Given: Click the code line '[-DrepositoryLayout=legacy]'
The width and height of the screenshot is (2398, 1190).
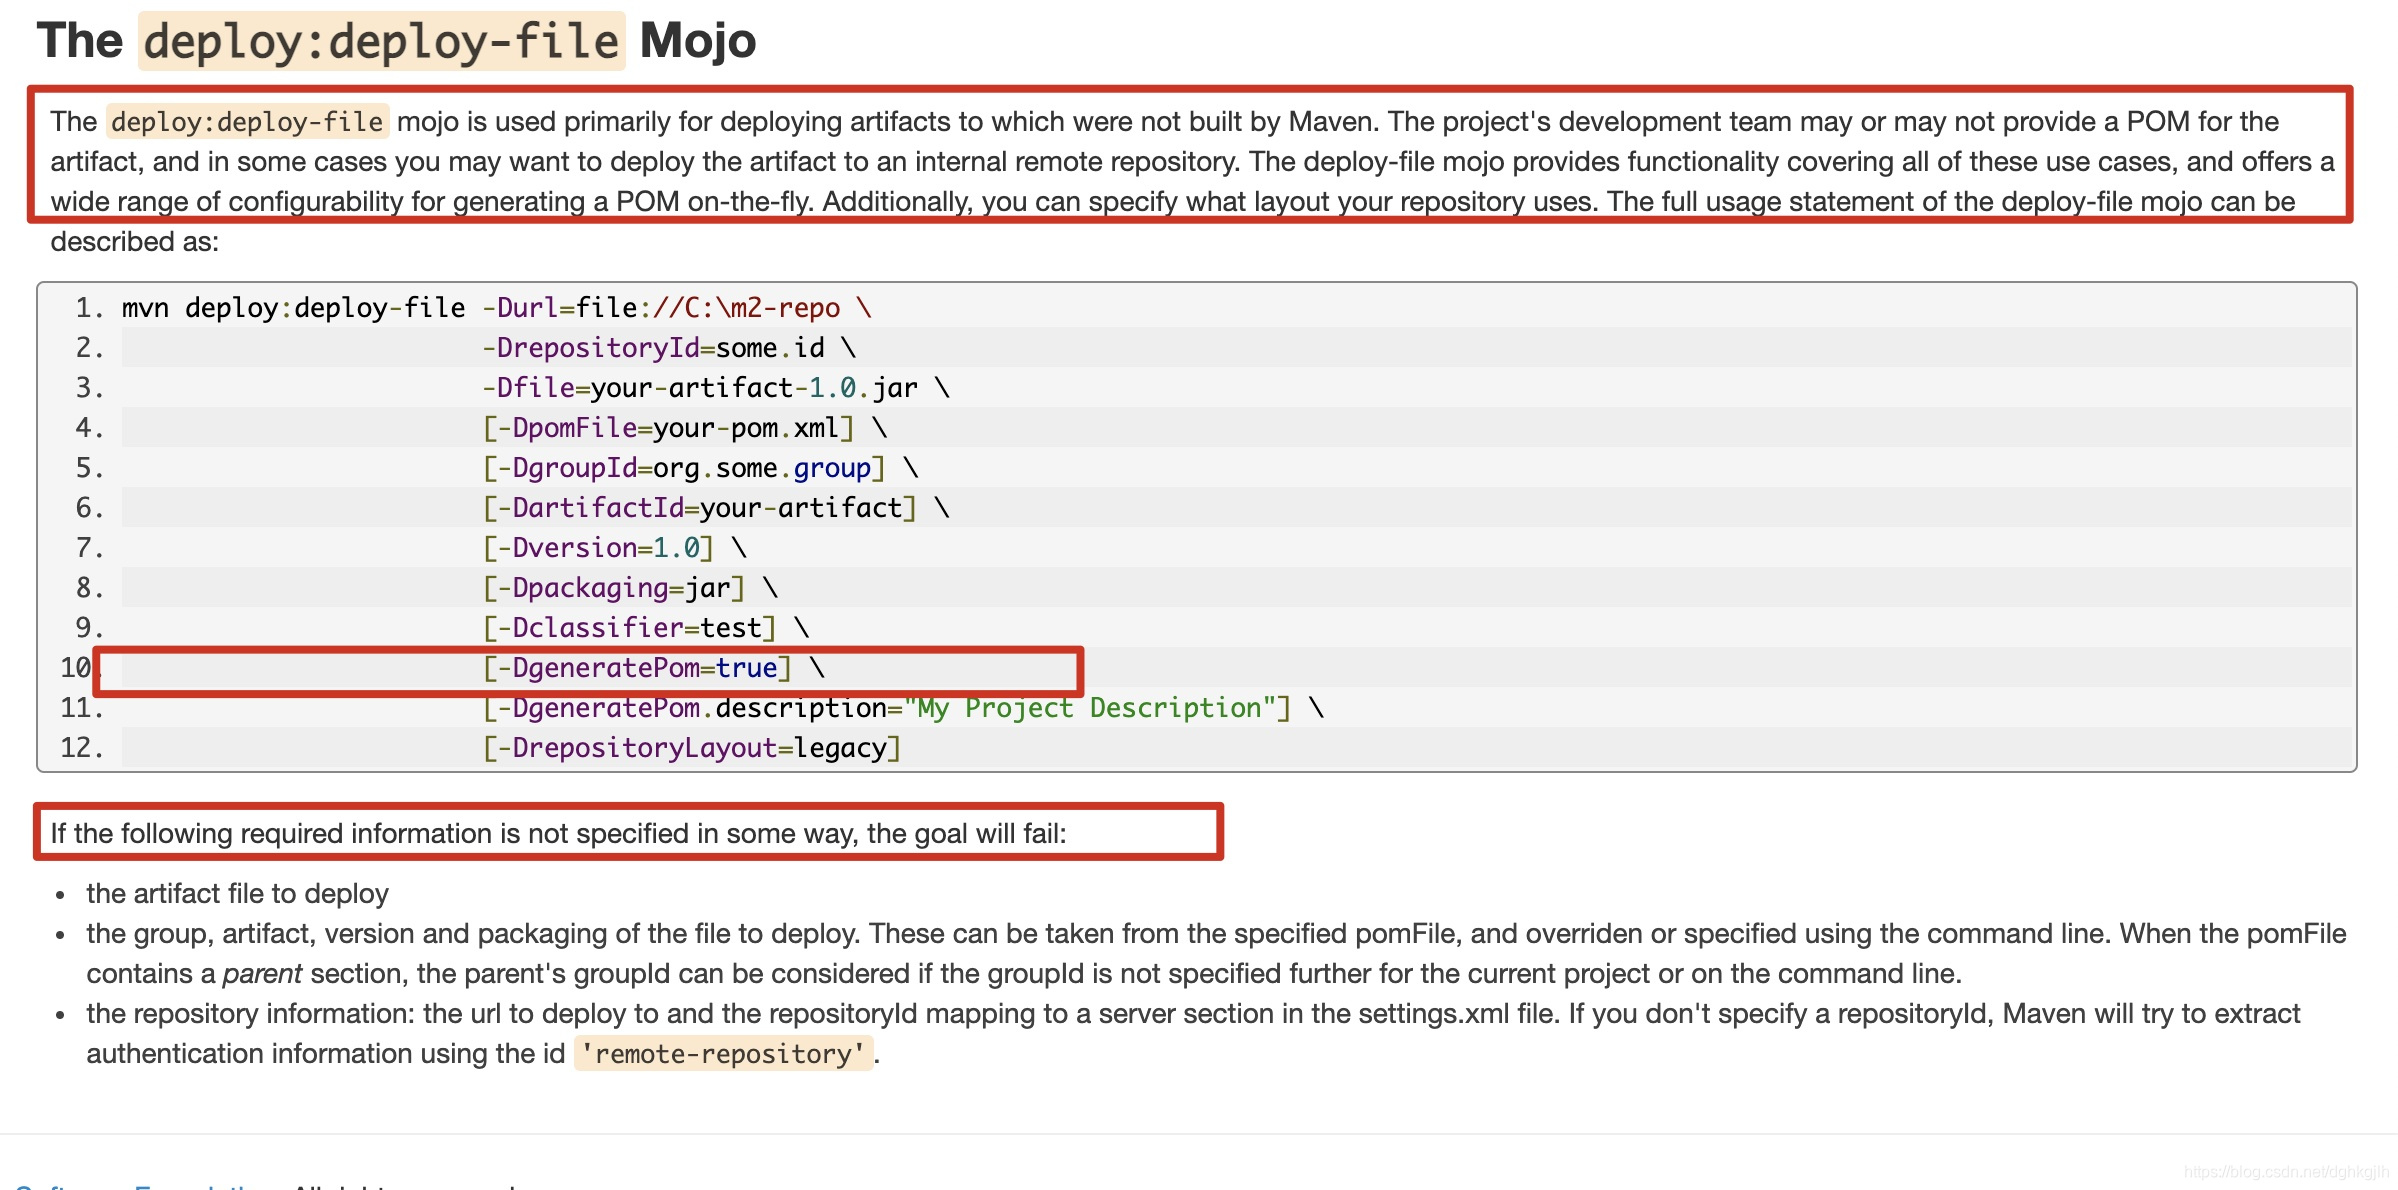Looking at the screenshot, I should click(692, 748).
